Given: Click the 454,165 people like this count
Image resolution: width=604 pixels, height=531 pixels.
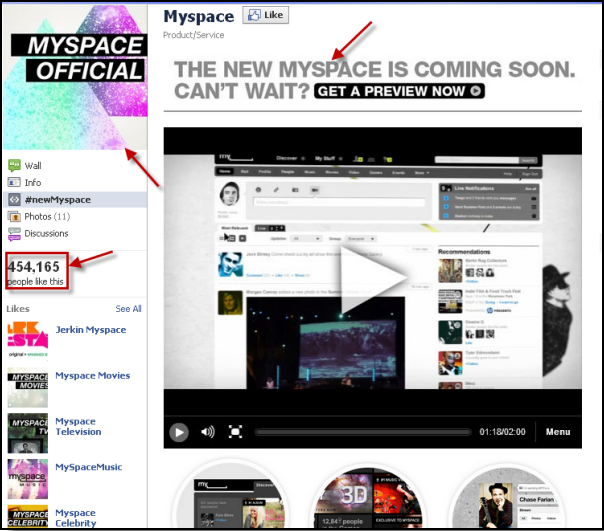Looking at the screenshot, I should (x=37, y=274).
